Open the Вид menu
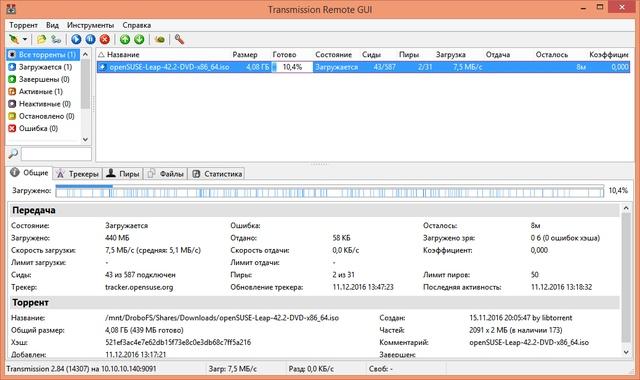This screenshot has height=380, width=640. 52,25
